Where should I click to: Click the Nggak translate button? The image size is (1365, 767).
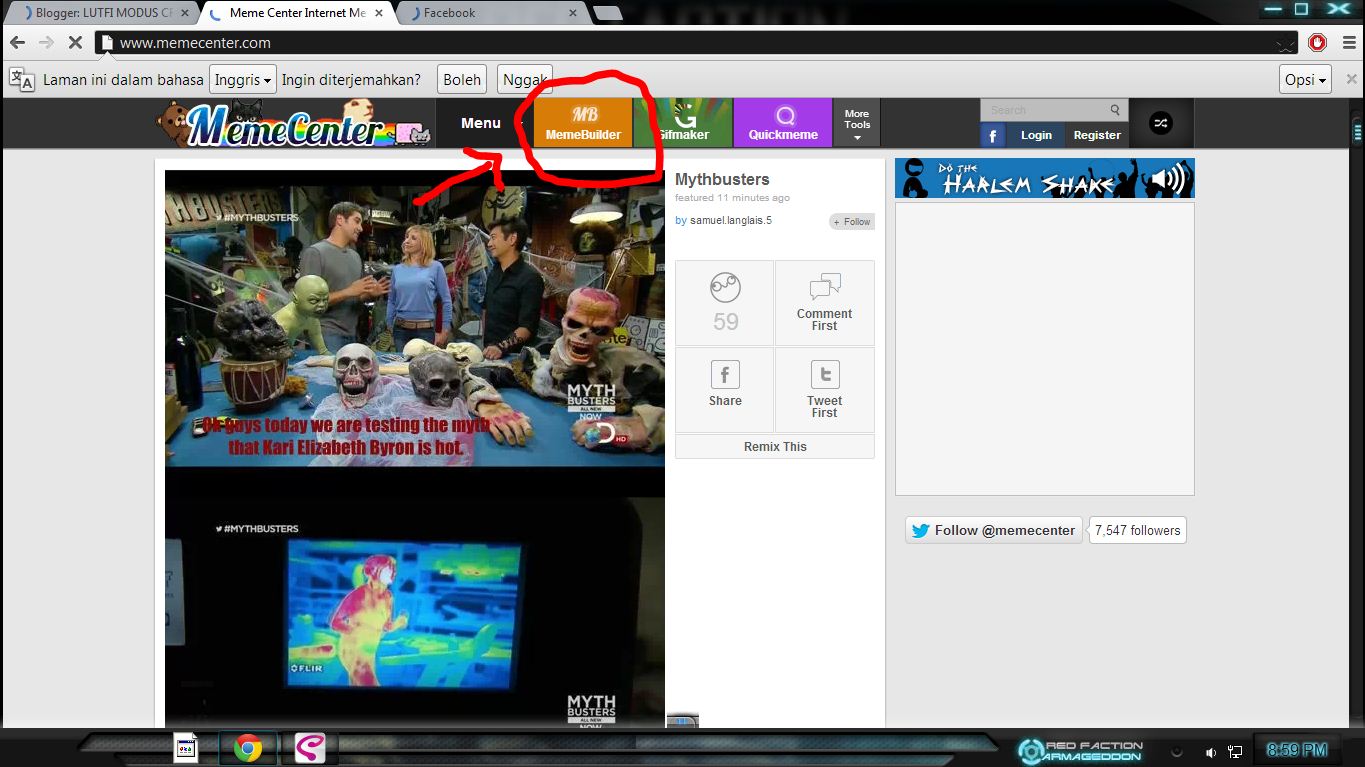(525, 80)
